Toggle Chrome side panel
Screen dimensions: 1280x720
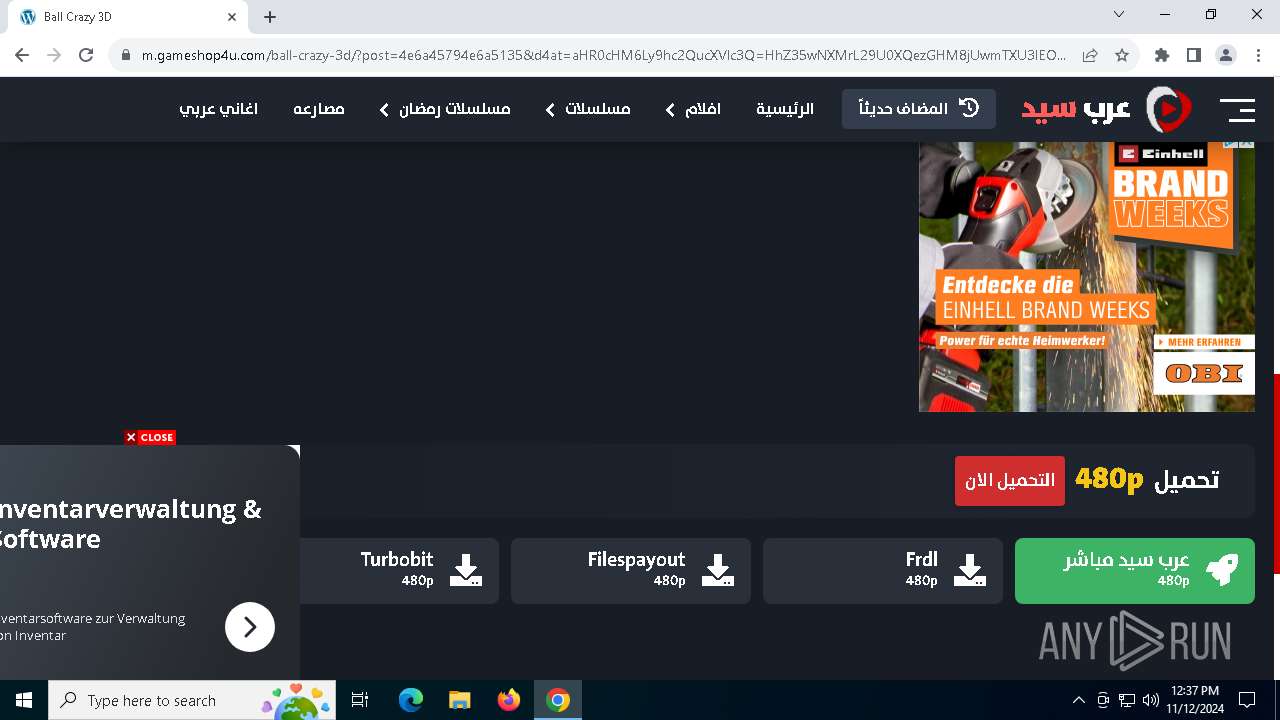(x=1194, y=56)
